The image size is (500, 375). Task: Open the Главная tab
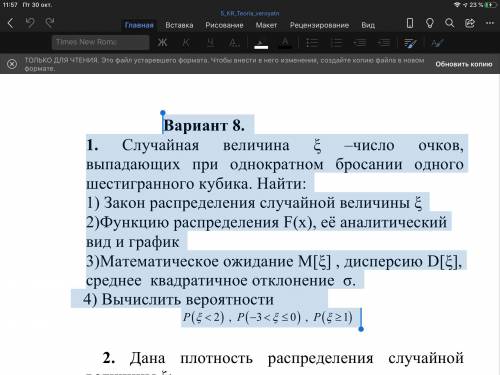(139, 25)
